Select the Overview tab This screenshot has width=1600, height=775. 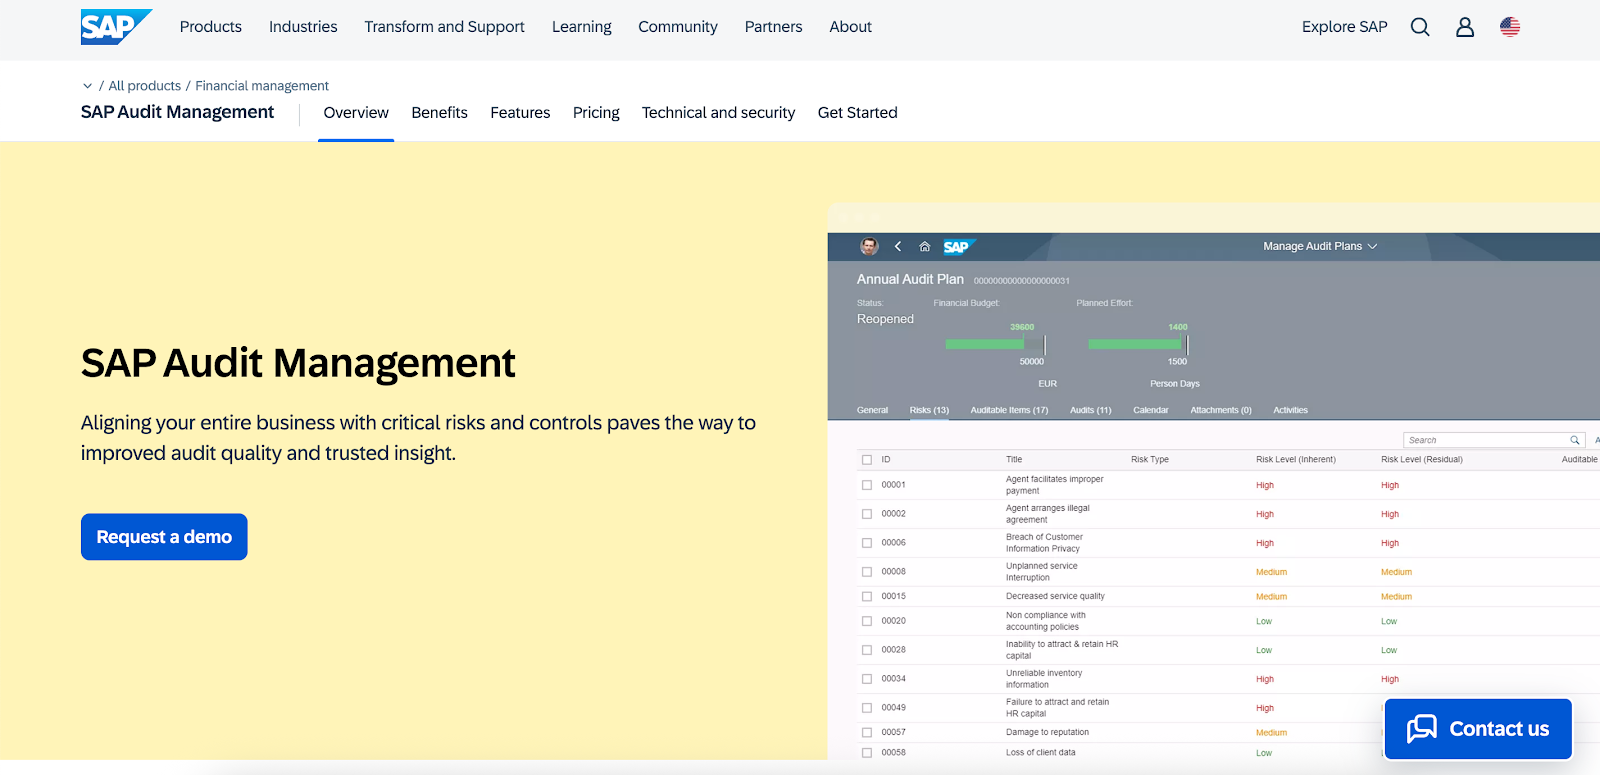coord(356,113)
